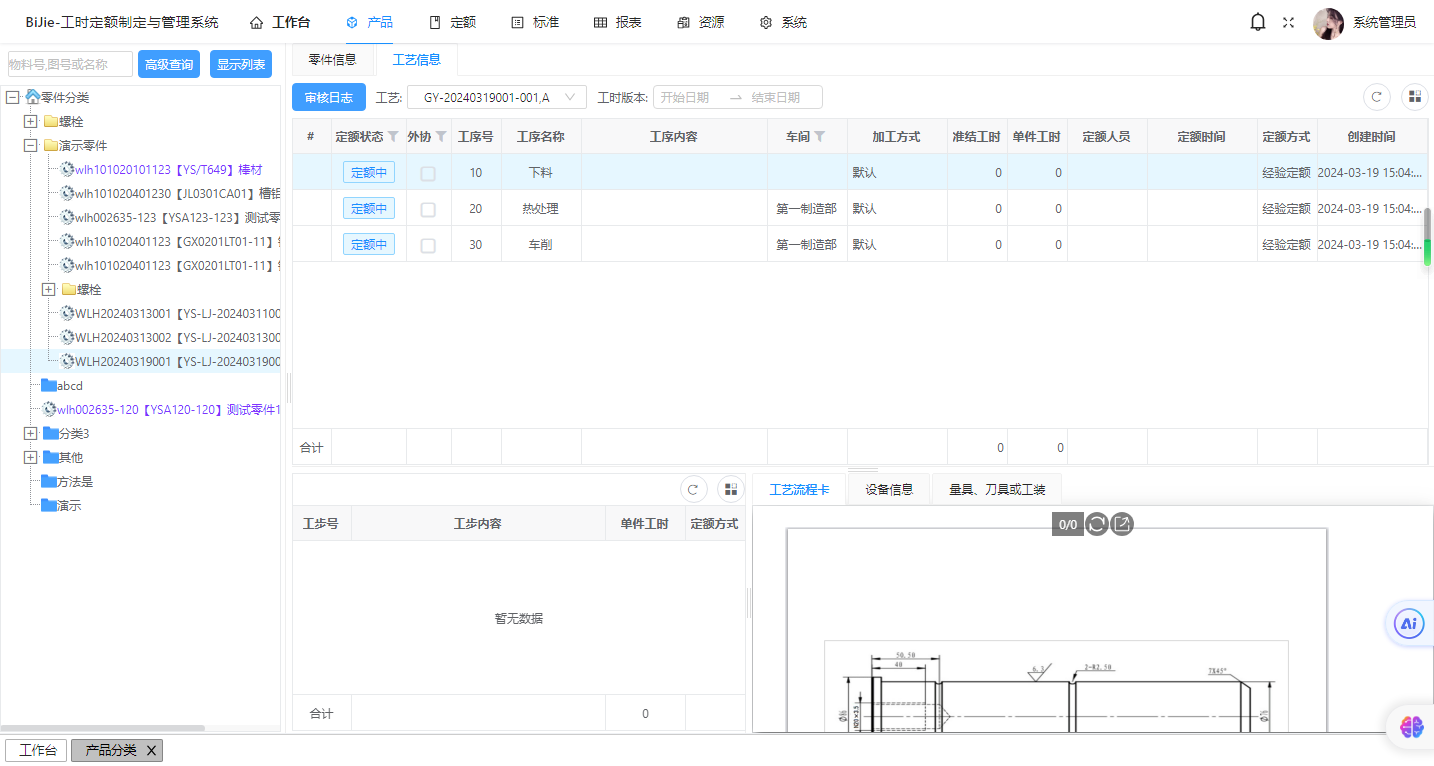Click the home icon of 零件分类 root
1434x766 pixels.
click(32, 97)
